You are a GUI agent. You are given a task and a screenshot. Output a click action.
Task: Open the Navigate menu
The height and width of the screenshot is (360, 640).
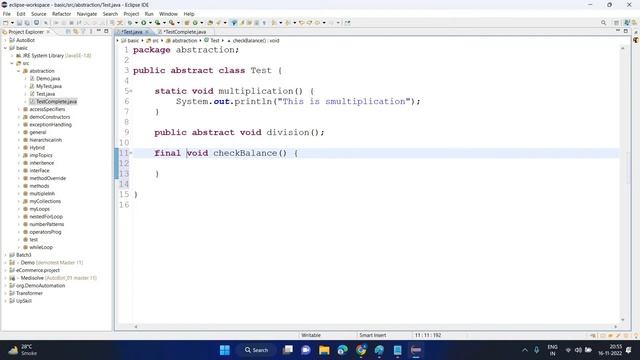[87, 14]
